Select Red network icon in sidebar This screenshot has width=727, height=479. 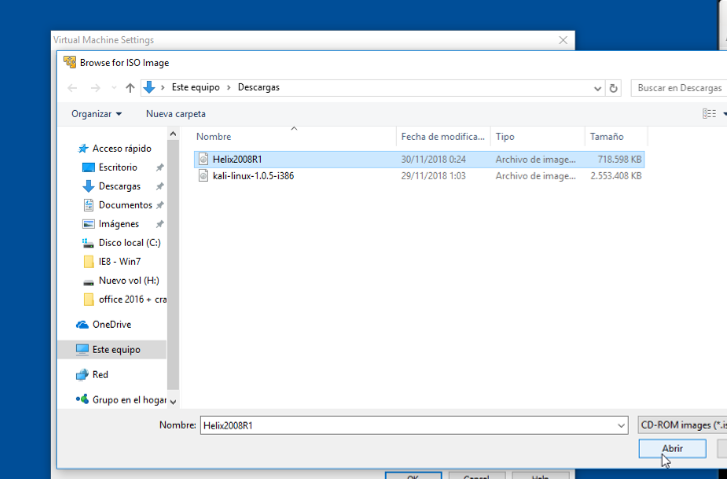[83, 374]
